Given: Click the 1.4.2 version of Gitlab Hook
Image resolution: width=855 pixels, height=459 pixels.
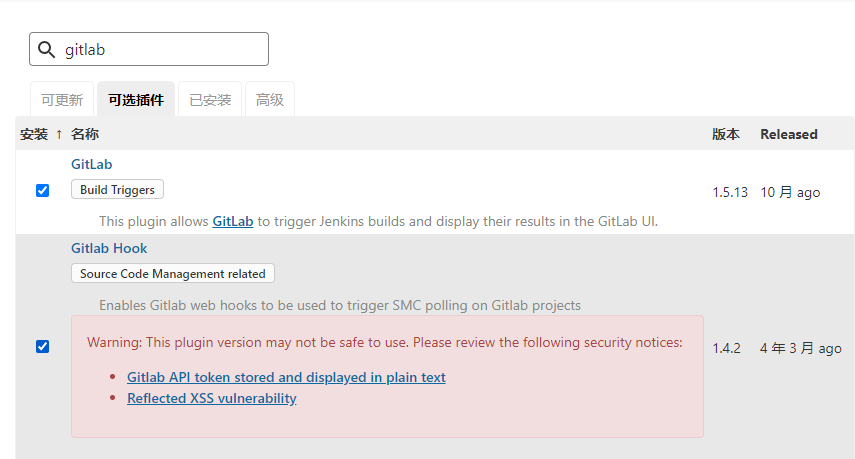Looking at the screenshot, I should pos(726,348).
